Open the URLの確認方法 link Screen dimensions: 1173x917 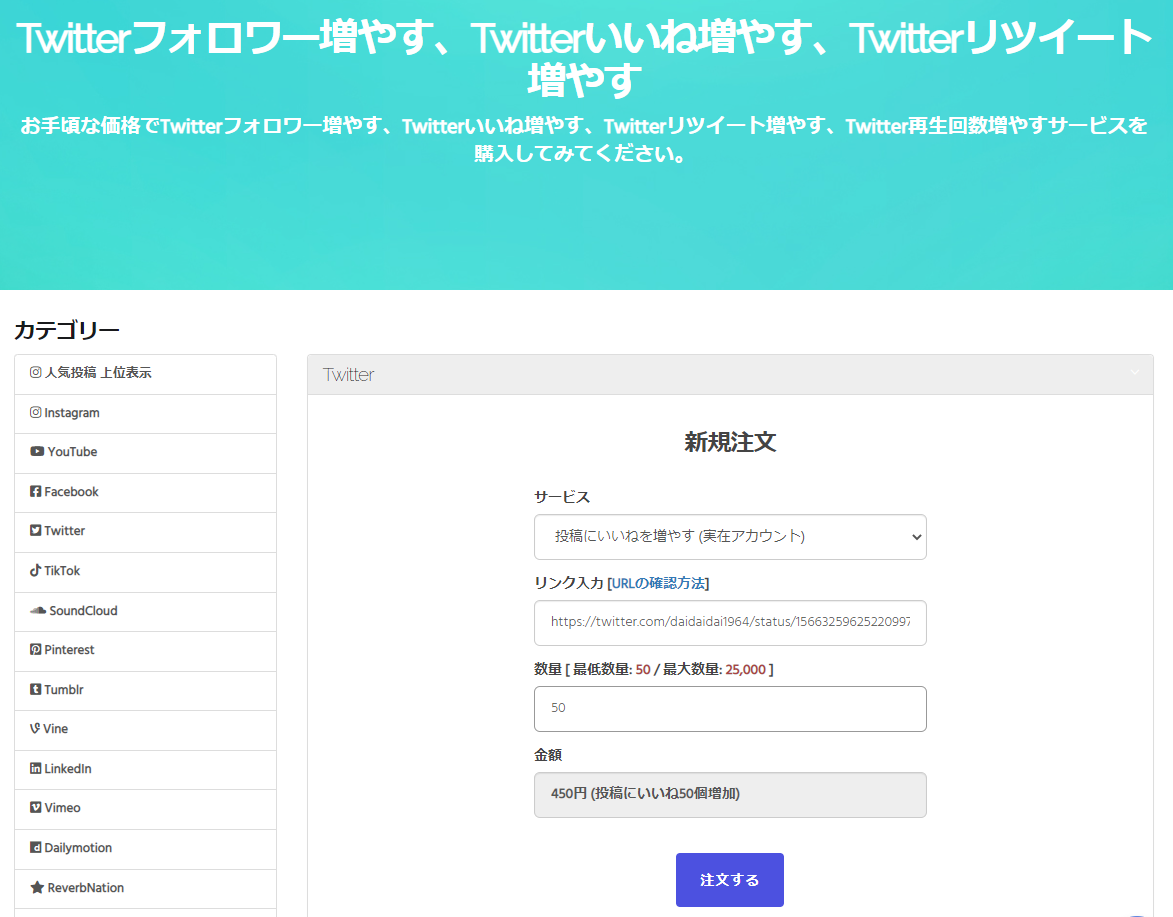pos(658,583)
